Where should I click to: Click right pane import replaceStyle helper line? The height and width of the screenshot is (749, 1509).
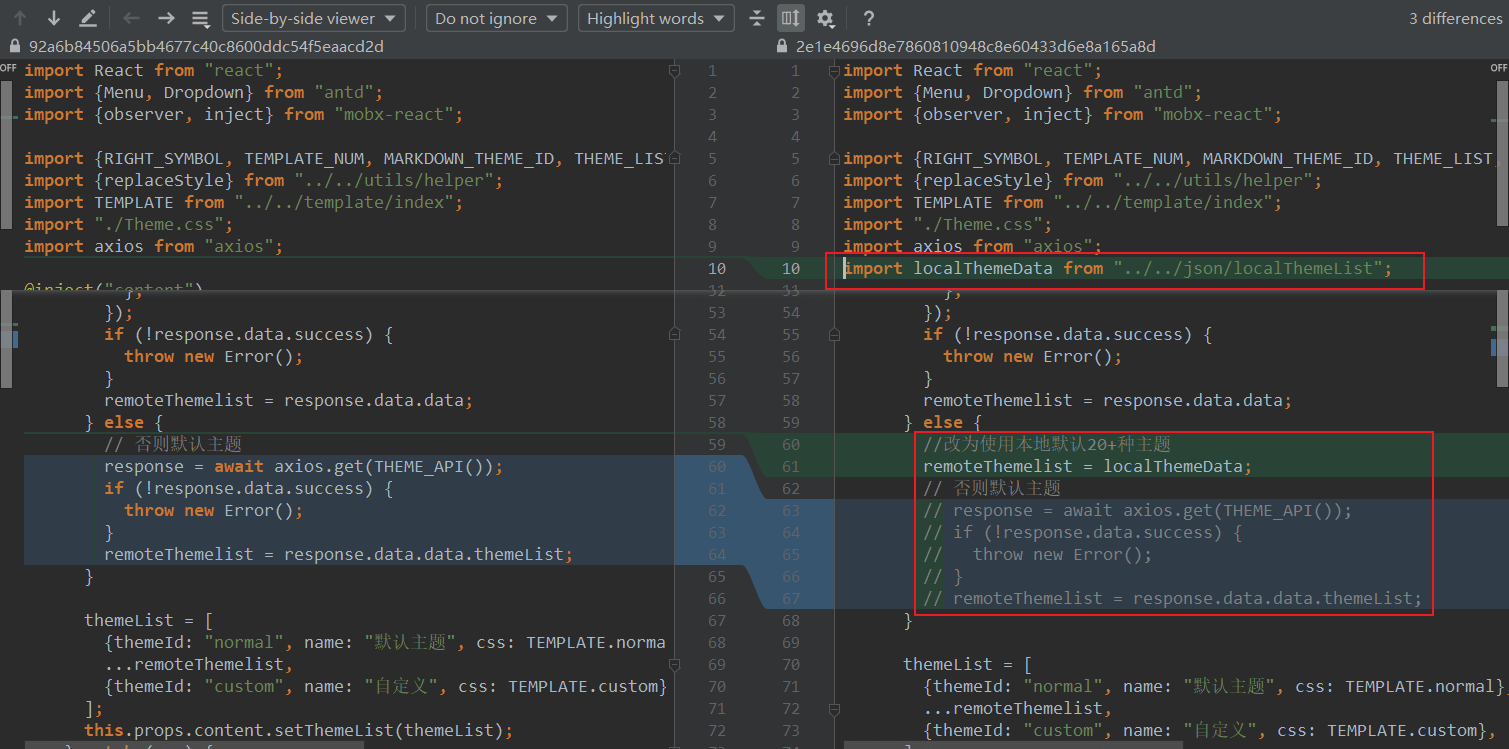[1082, 180]
